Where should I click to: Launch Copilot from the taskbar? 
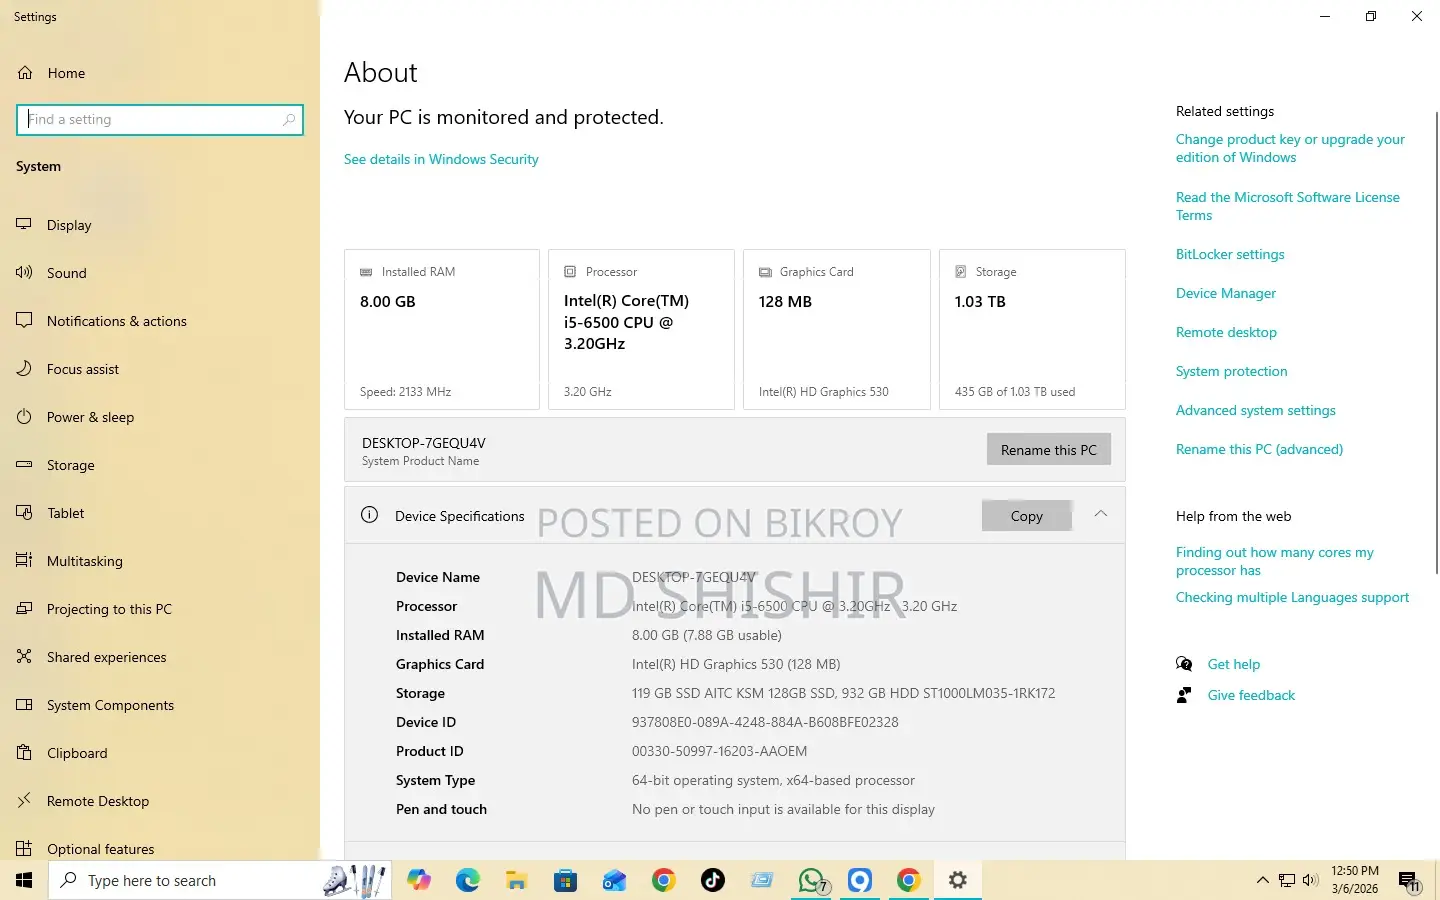tap(419, 880)
